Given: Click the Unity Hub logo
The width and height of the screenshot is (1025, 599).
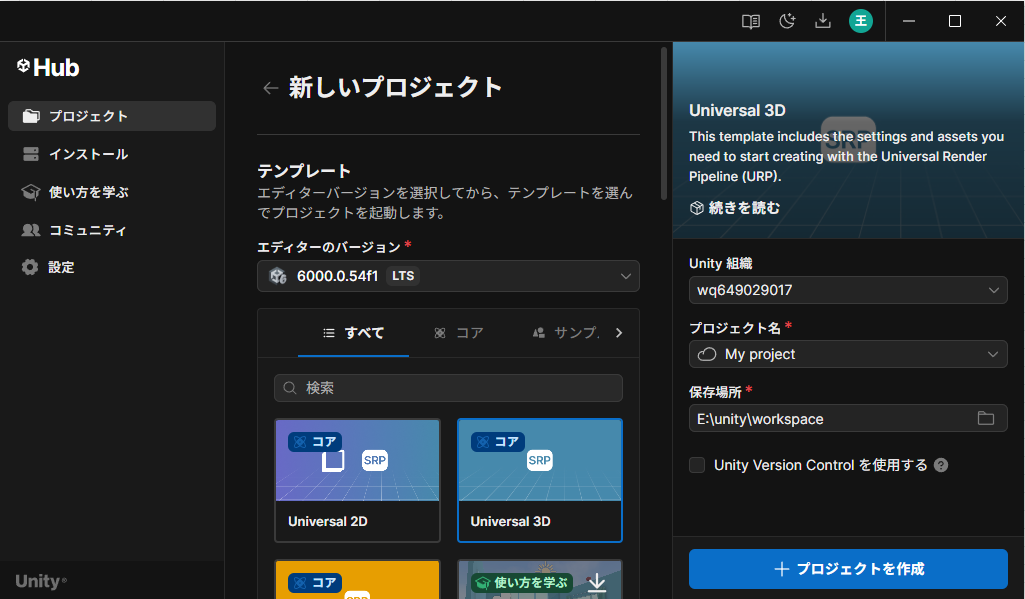Looking at the screenshot, I should (48, 67).
